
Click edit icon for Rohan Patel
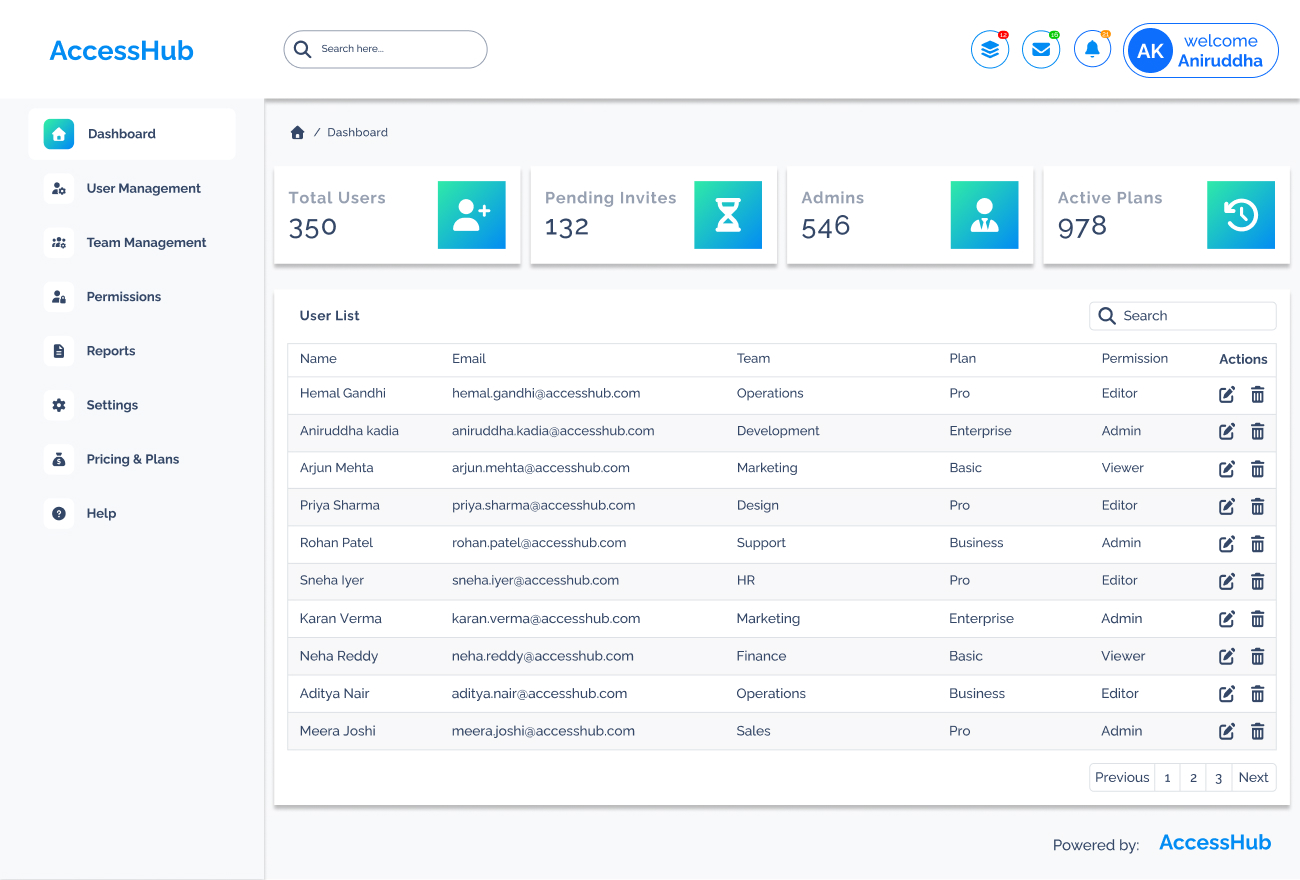coord(1227,544)
